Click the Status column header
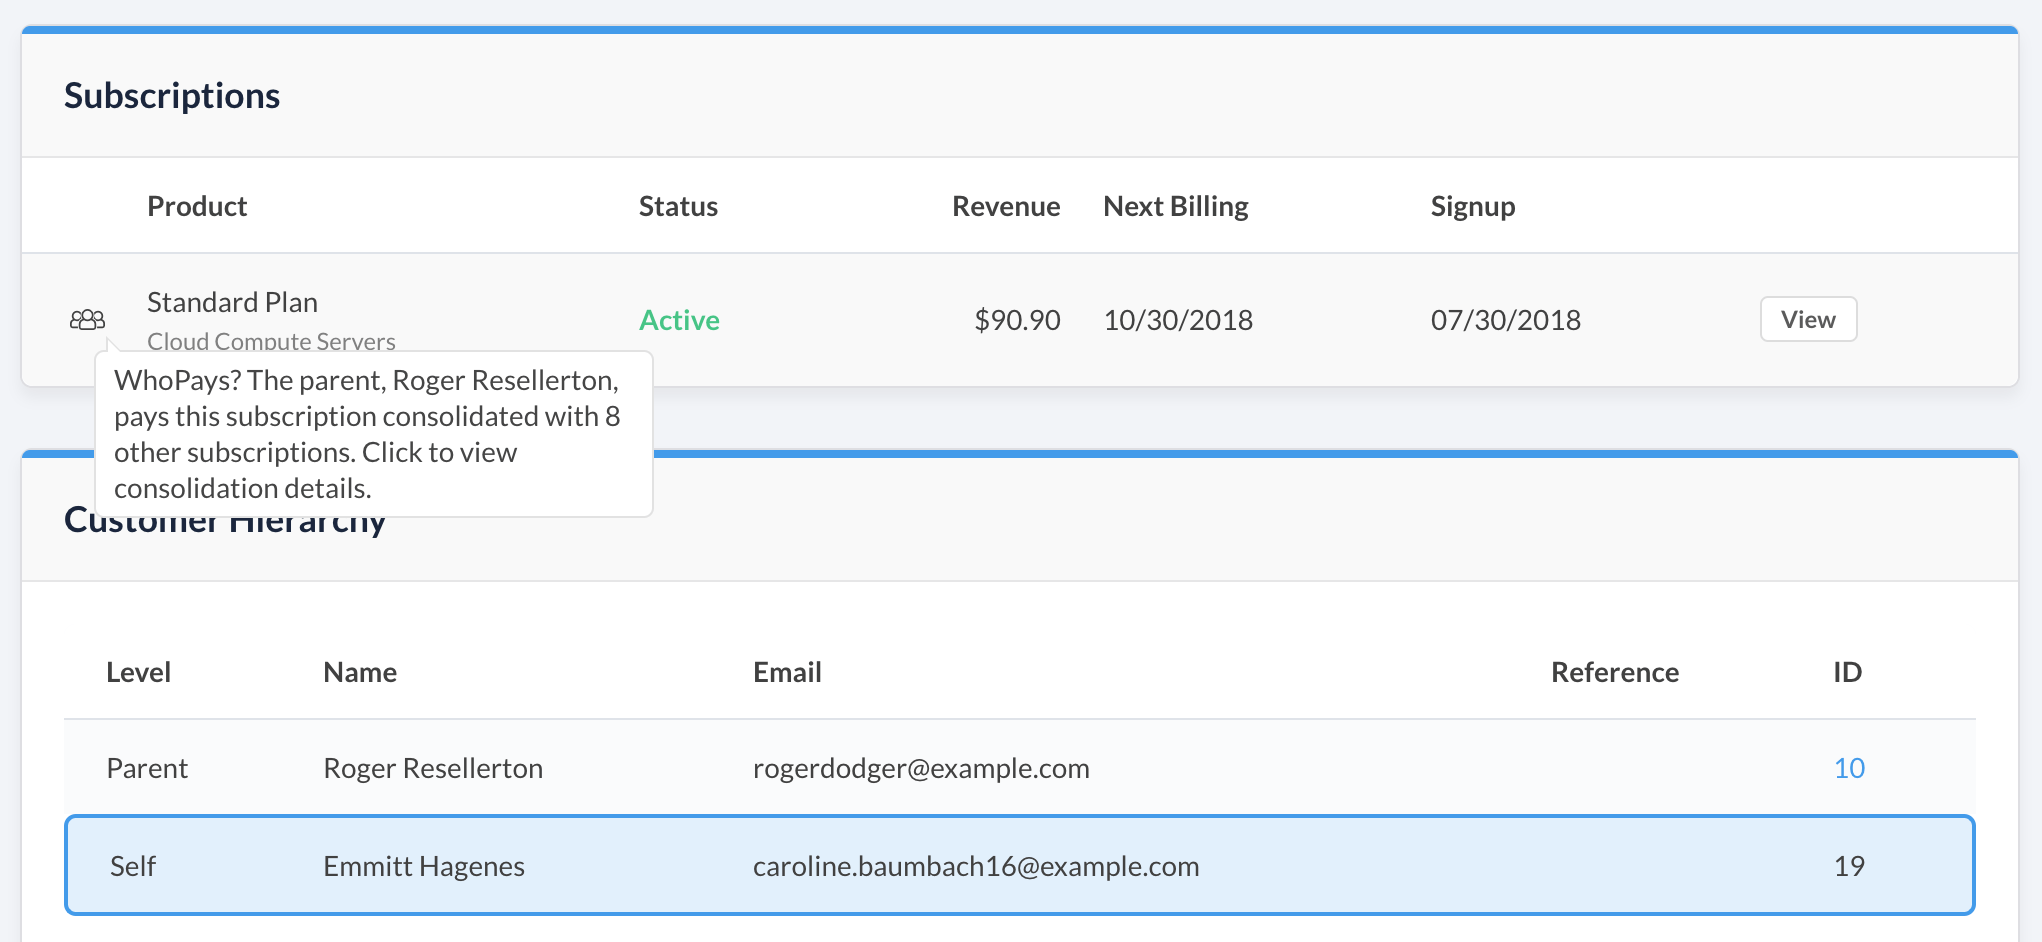 [678, 206]
